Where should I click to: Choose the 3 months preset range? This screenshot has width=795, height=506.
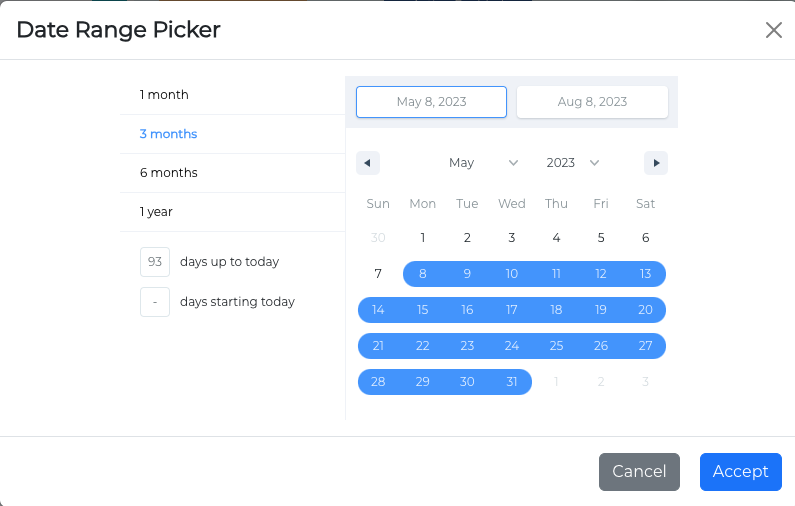click(168, 134)
